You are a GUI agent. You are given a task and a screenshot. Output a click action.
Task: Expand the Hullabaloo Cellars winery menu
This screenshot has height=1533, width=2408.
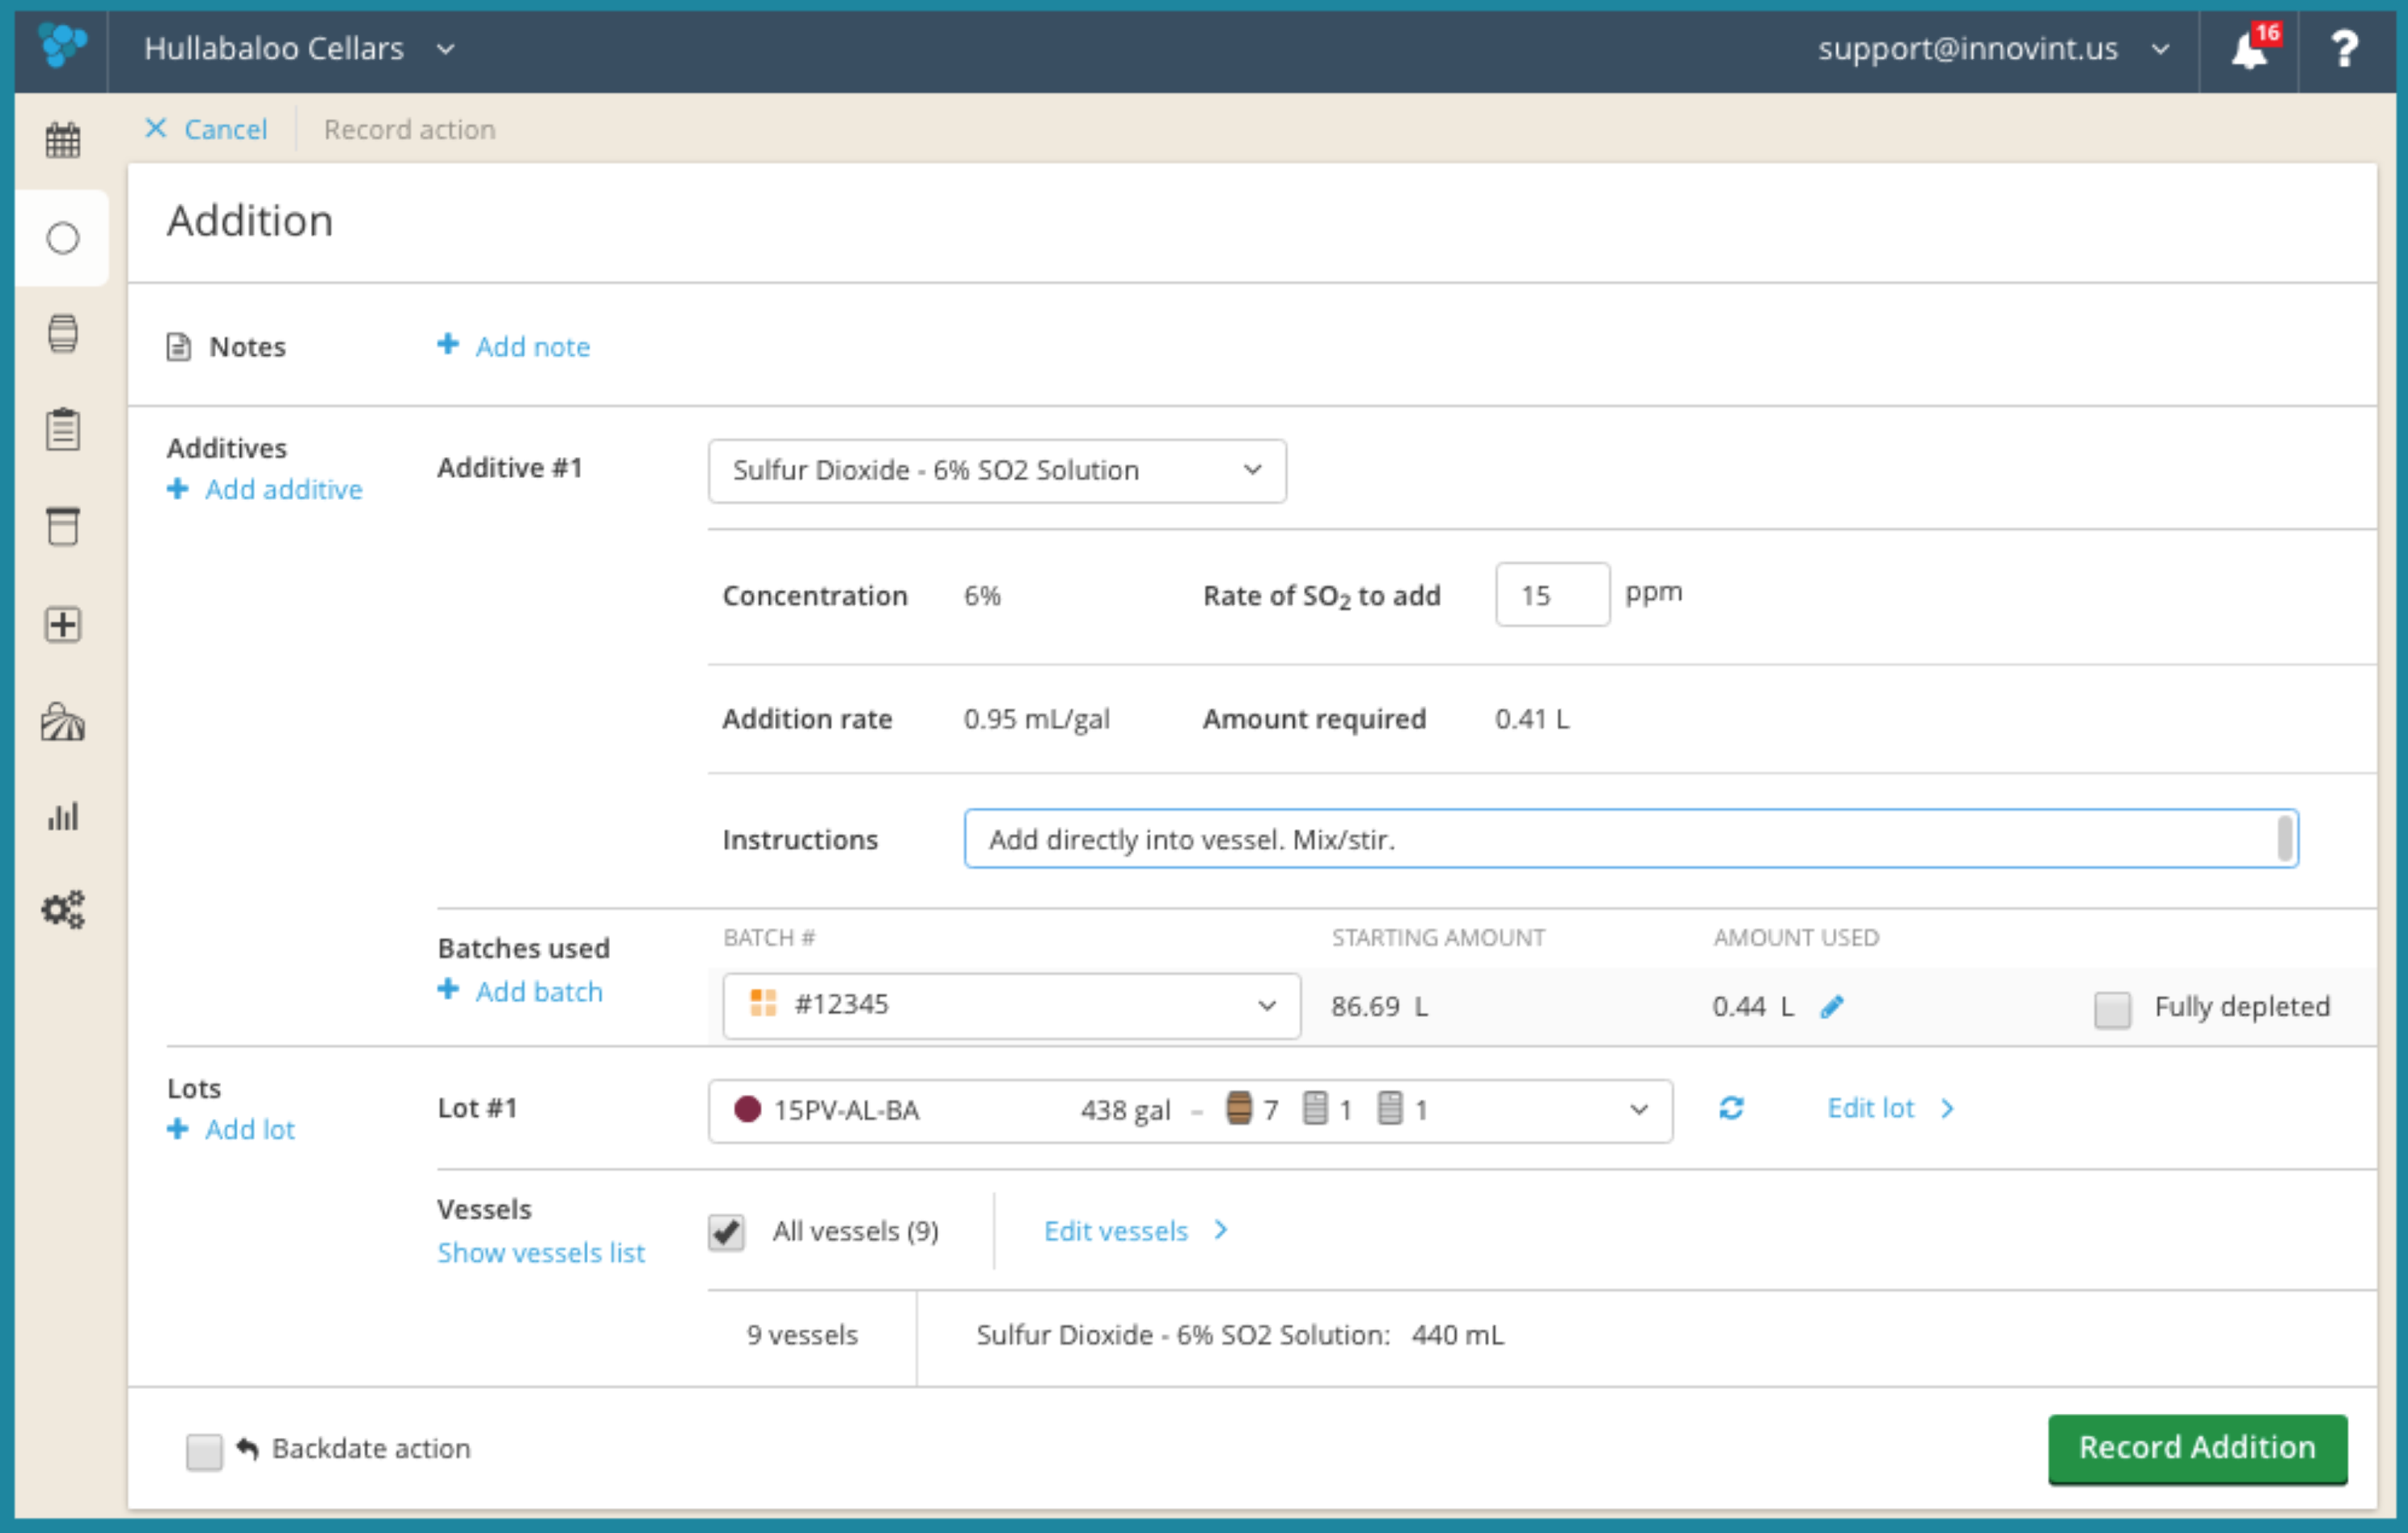tap(299, 48)
